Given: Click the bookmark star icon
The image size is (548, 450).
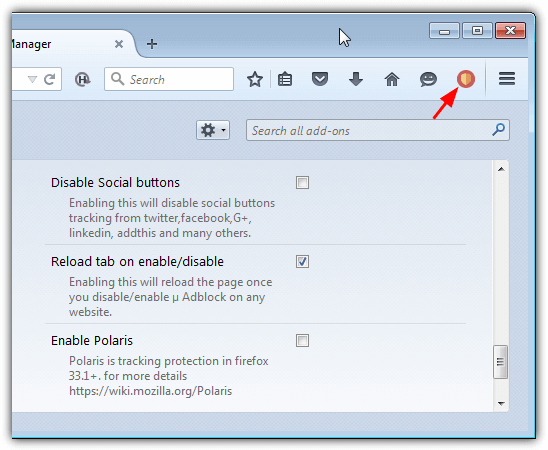Looking at the screenshot, I should (x=255, y=79).
